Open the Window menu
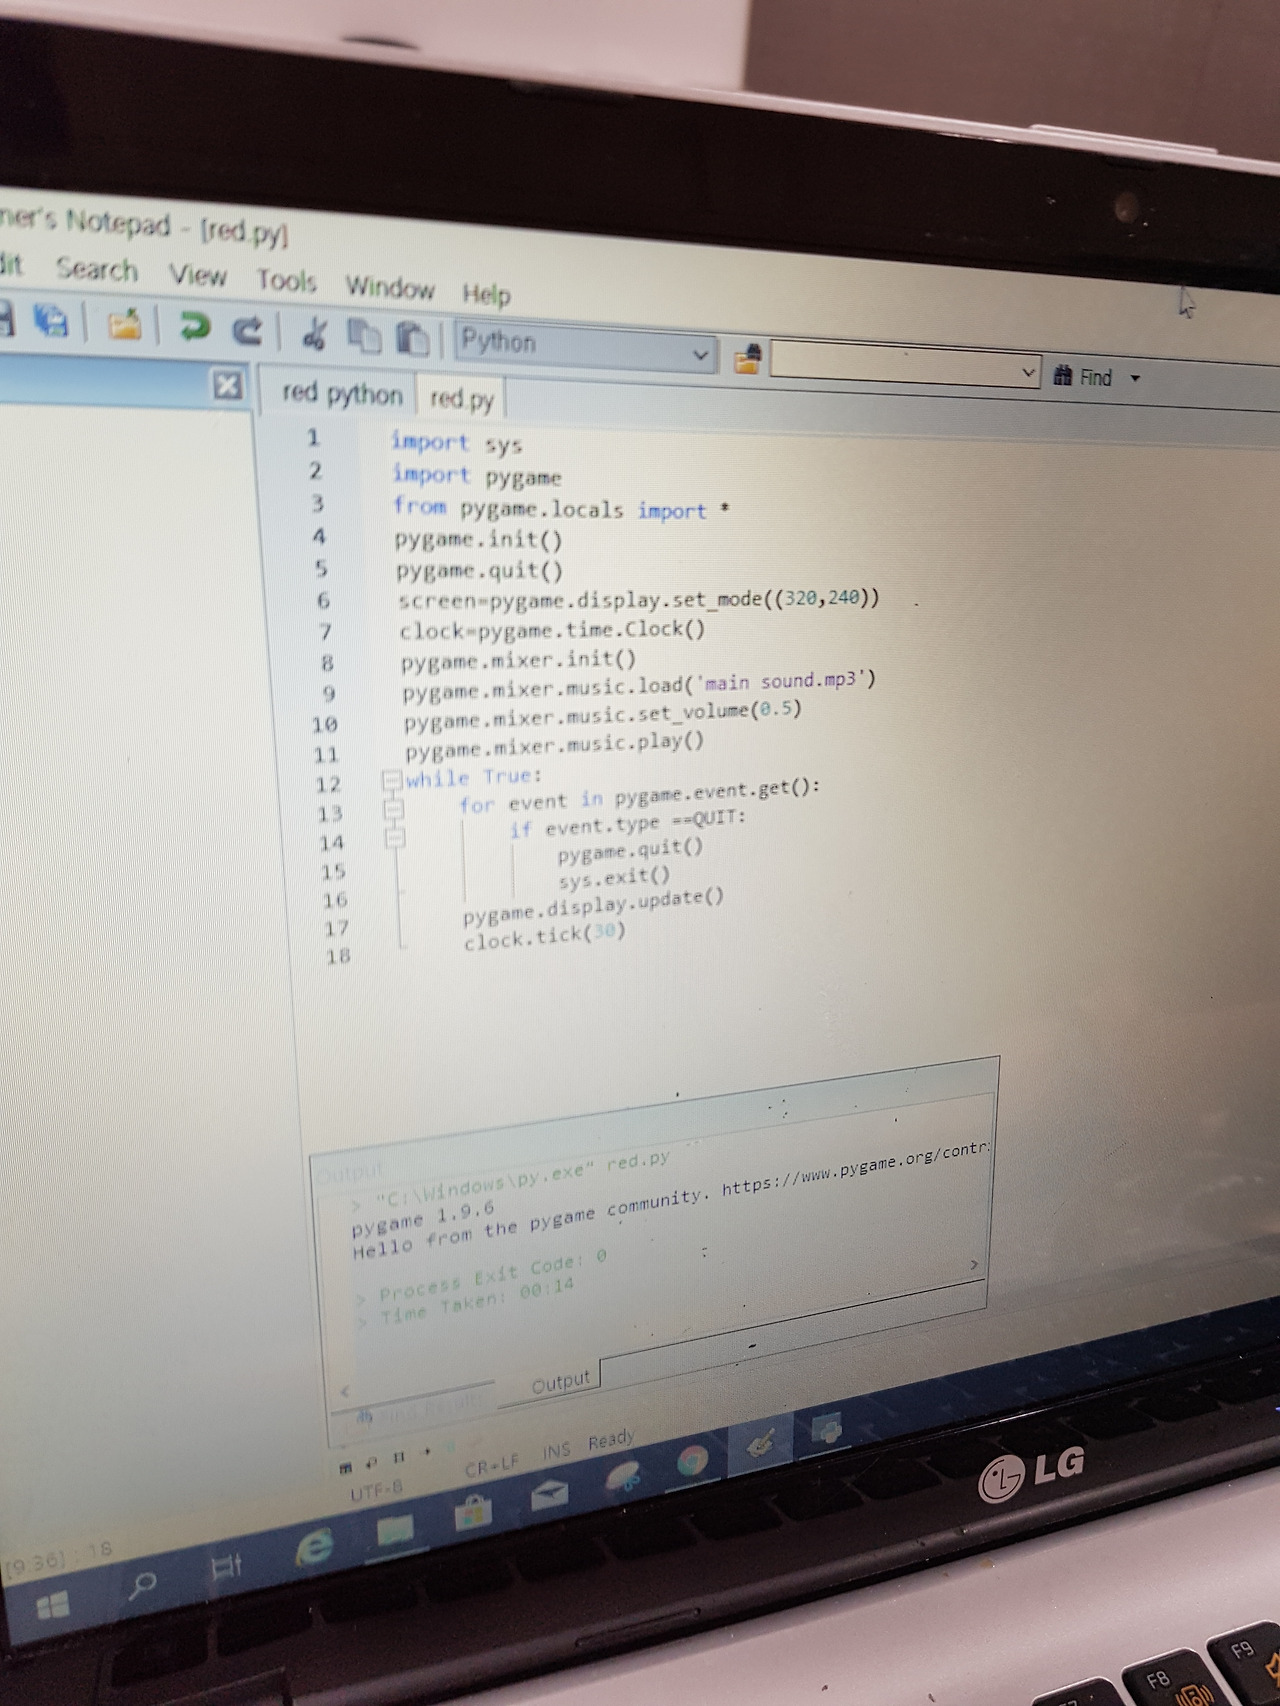1280x1706 pixels. [x=390, y=288]
